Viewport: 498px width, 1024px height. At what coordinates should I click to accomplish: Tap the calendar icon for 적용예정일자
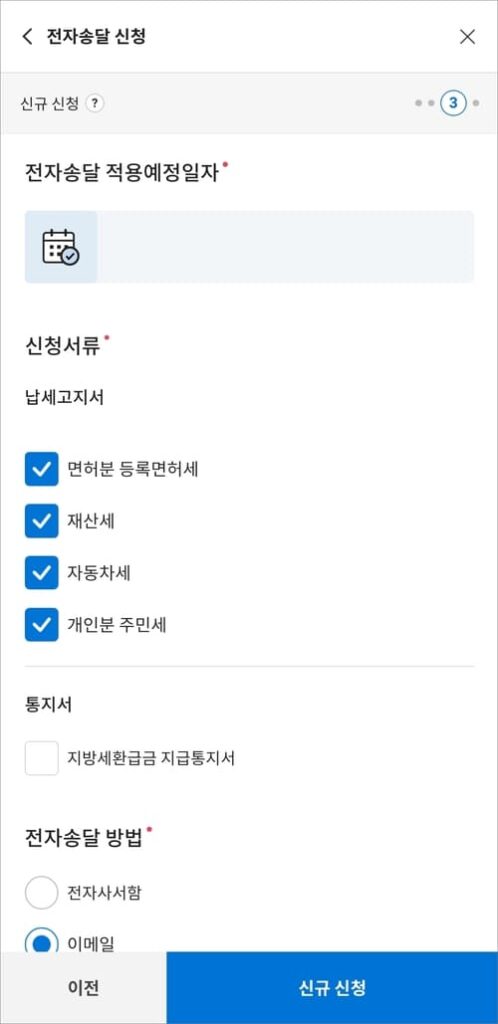[61, 247]
